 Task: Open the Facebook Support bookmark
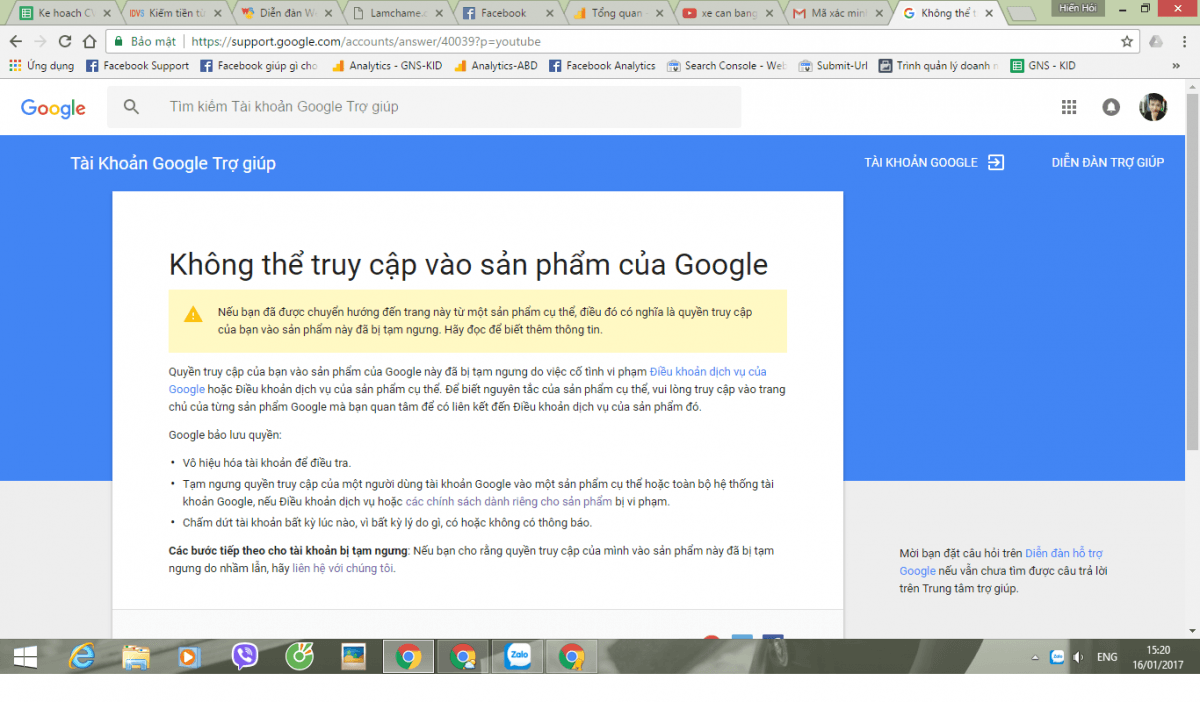[138, 66]
